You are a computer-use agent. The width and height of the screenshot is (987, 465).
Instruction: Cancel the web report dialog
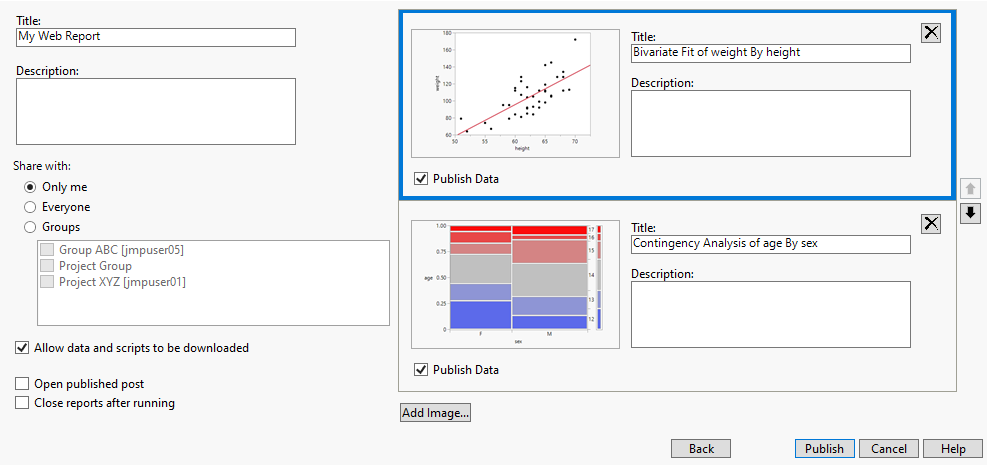pos(888,449)
